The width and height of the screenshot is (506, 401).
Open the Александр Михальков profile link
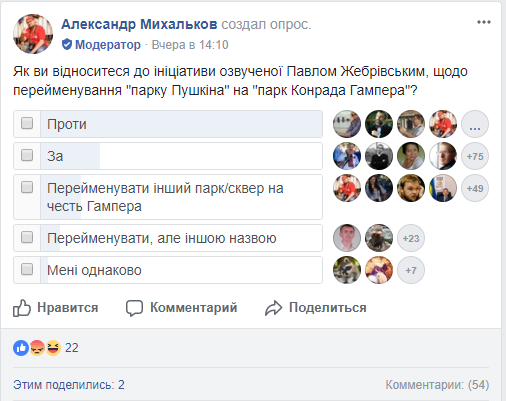(x=139, y=24)
